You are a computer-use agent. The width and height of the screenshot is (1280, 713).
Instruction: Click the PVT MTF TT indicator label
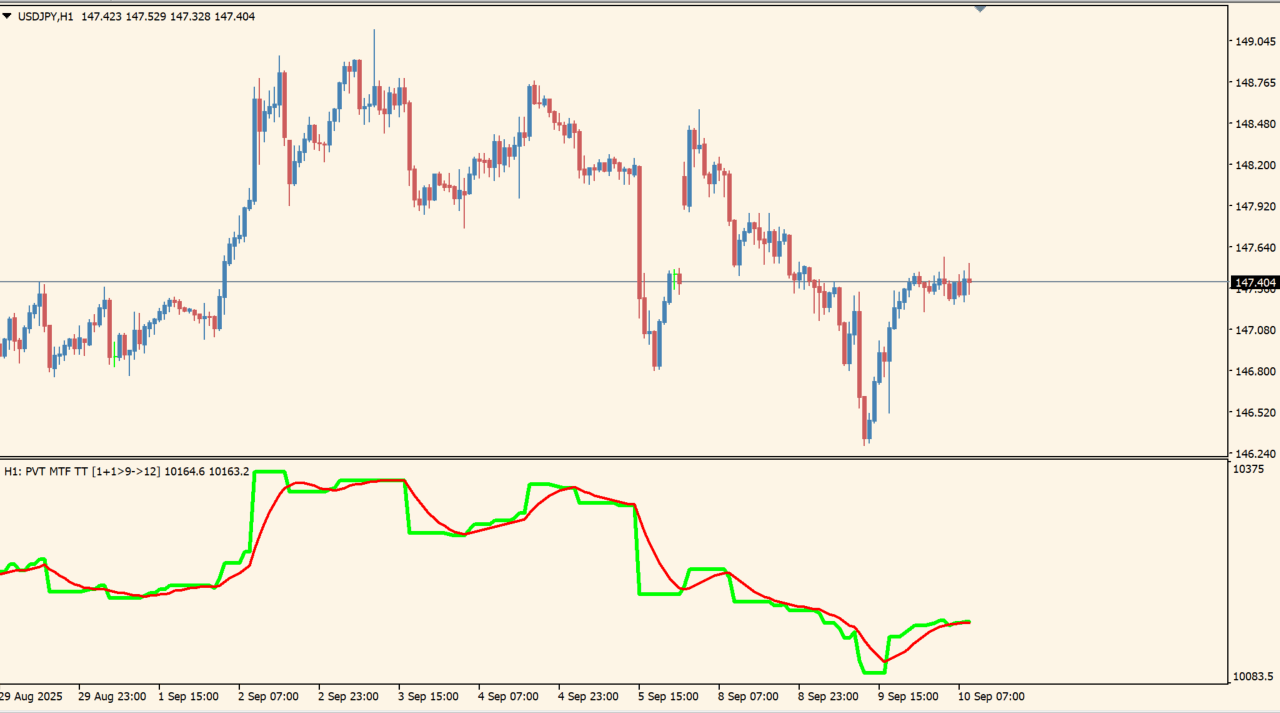pyautogui.click(x=127, y=471)
